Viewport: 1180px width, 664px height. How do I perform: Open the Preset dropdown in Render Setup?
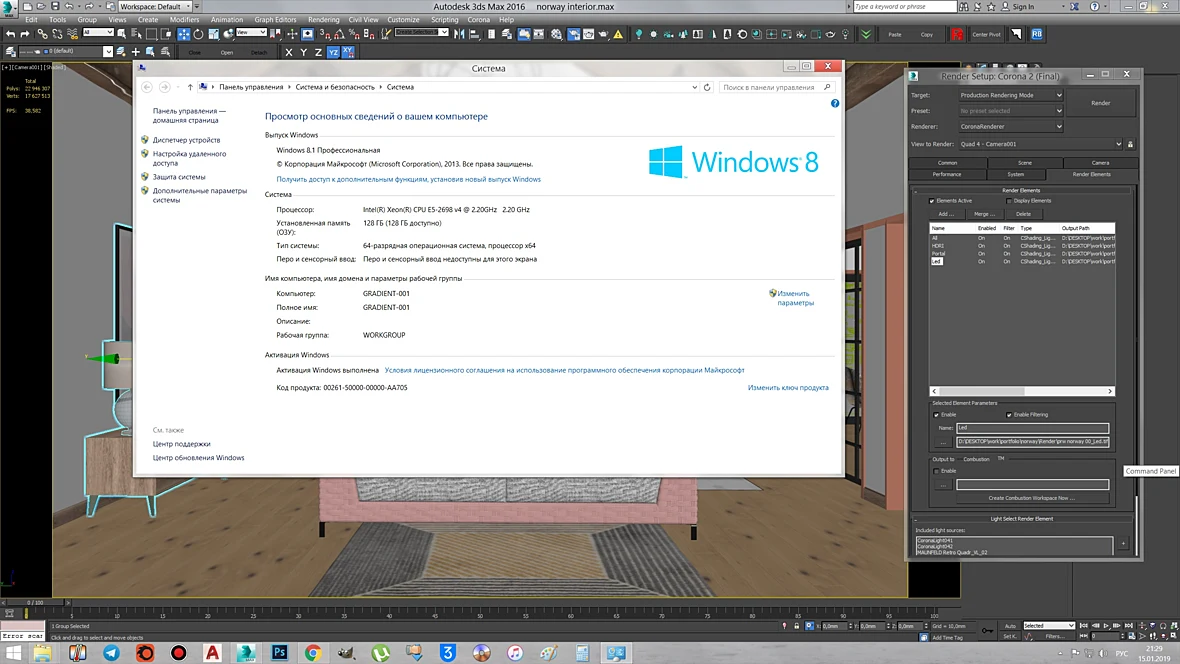1011,111
